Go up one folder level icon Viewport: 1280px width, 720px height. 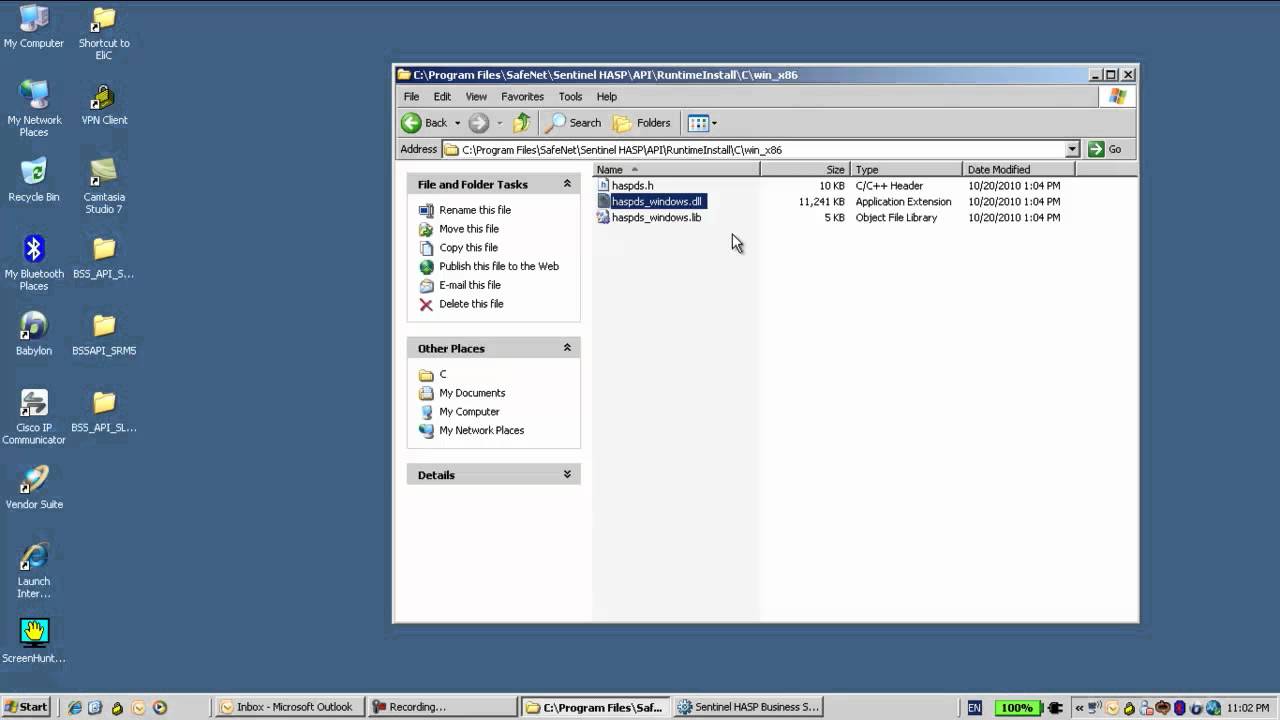click(x=521, y=123)
